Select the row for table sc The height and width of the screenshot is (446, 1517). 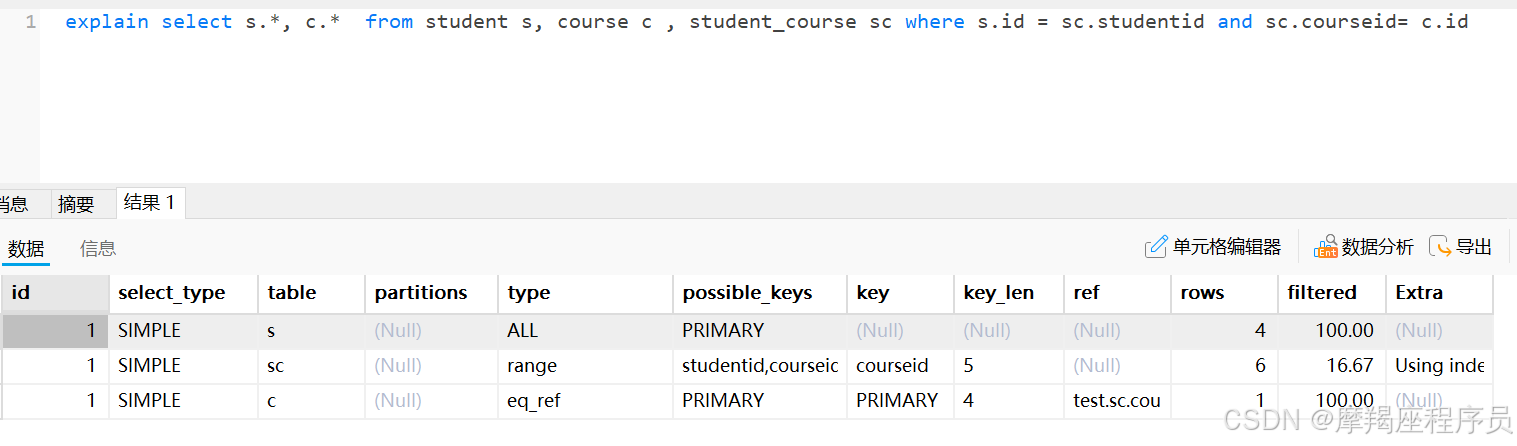[276, 366]
